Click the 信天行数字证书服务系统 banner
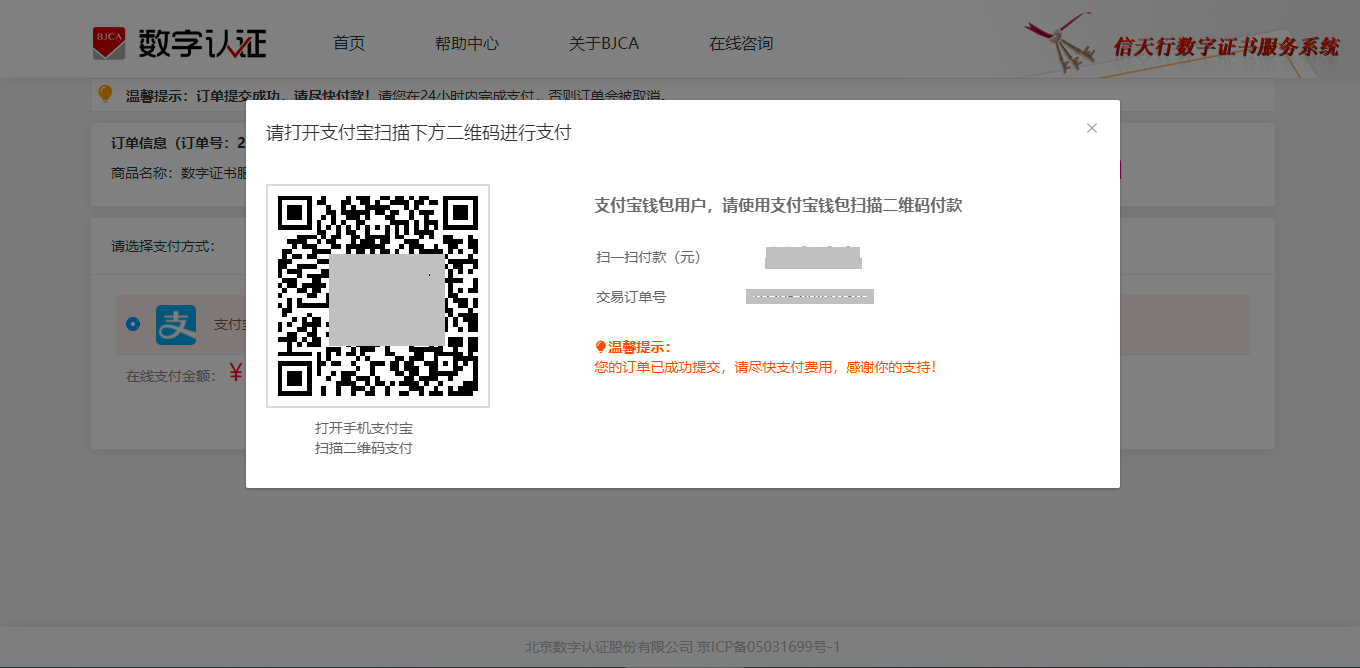Viewport: 1360px width, 668px height. (x=1226, y=46)
